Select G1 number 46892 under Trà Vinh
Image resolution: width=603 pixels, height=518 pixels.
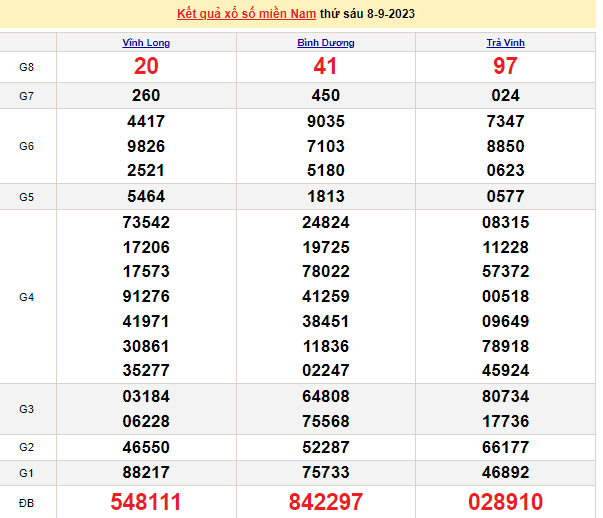tap(505, 472)
